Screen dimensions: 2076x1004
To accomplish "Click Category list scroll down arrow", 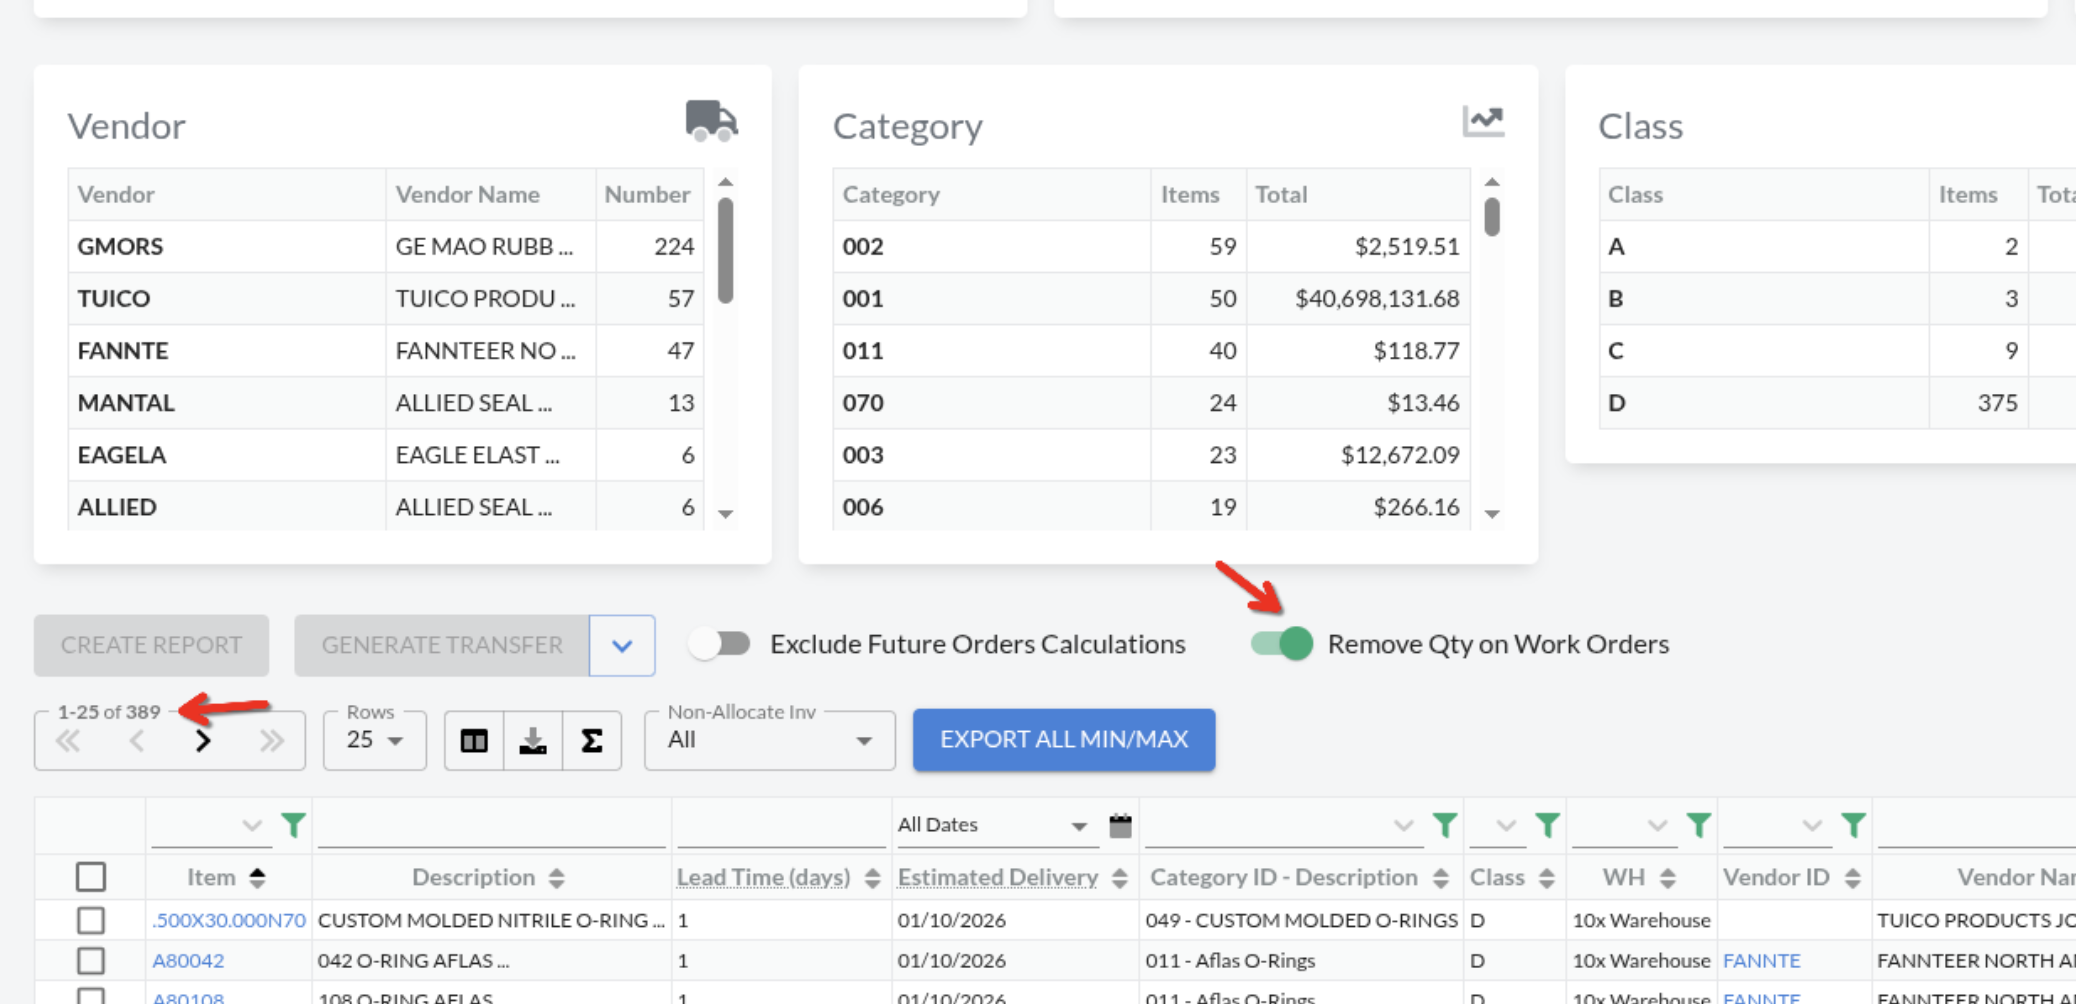I will [1492, 514].
